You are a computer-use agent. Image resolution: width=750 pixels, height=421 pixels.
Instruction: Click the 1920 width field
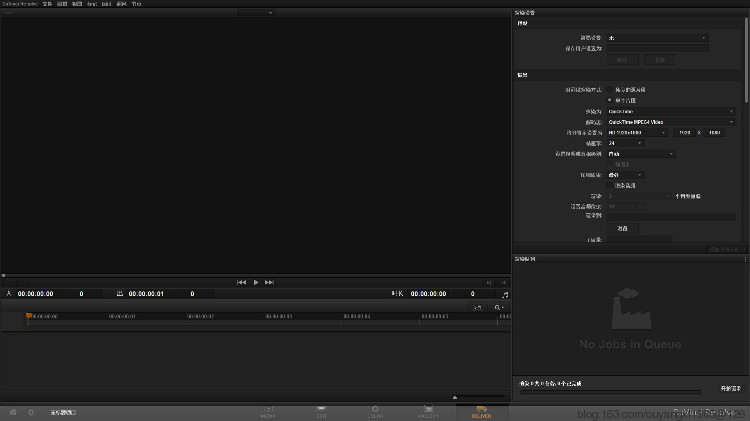(x=684, y=133)
